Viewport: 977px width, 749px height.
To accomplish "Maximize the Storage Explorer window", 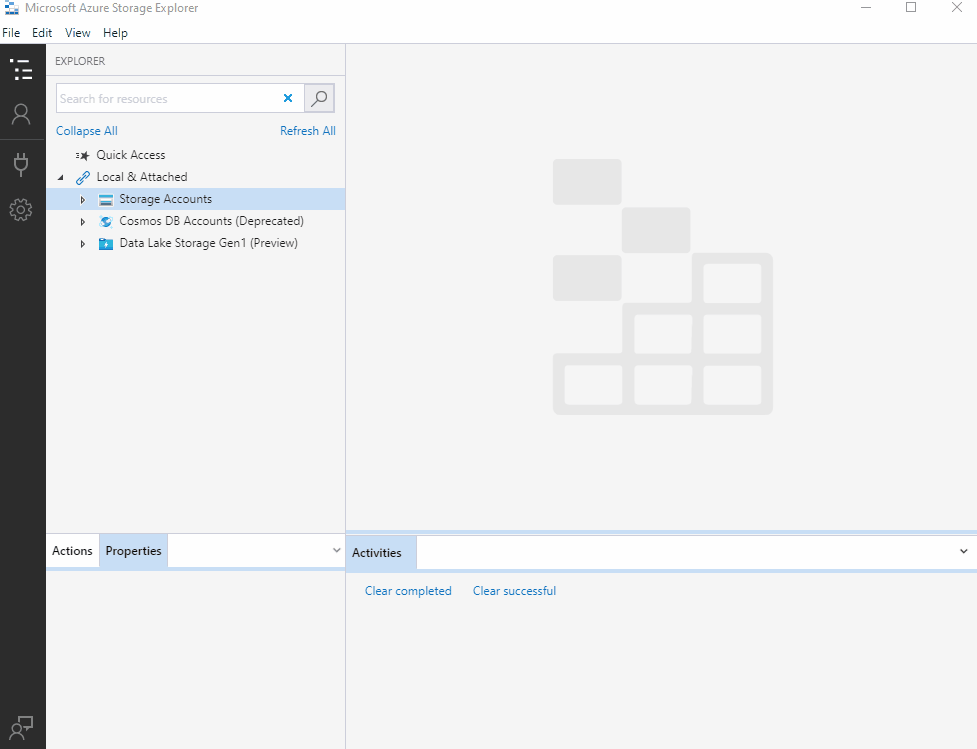I will pyautogui.click(x=911, y=7).
